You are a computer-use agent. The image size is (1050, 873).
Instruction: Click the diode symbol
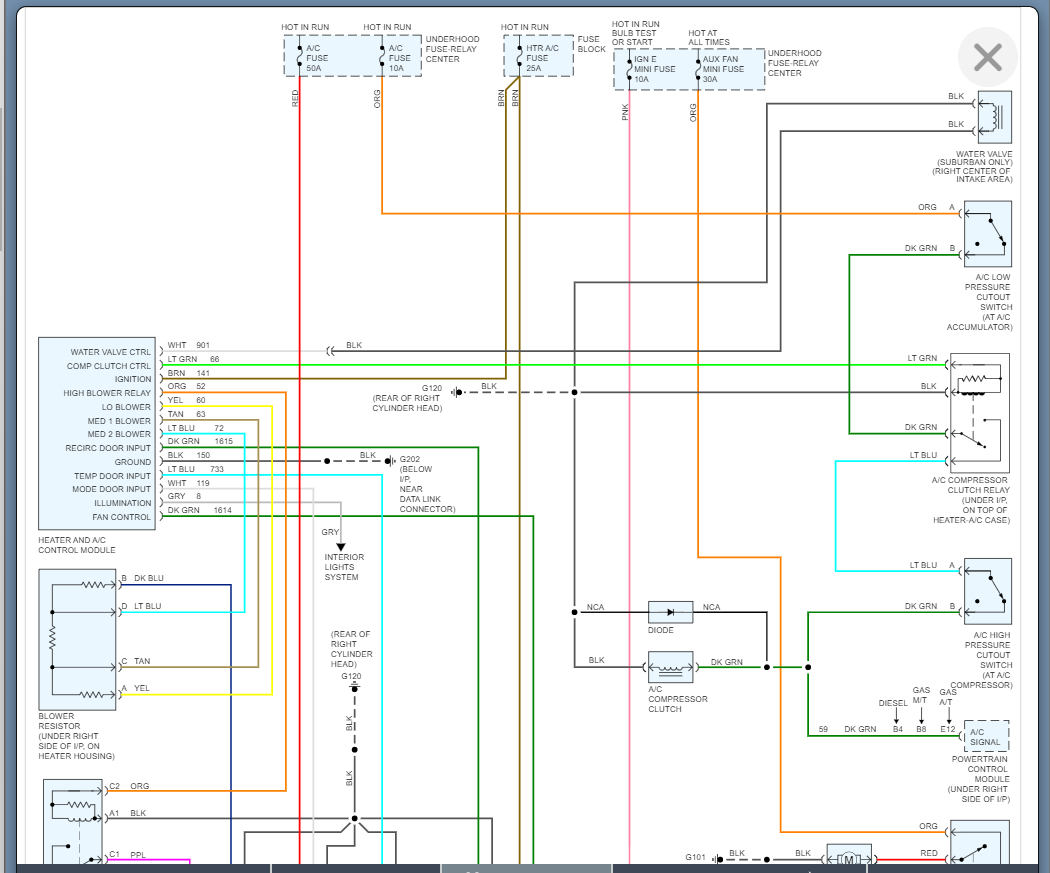(x=670, y=612)
